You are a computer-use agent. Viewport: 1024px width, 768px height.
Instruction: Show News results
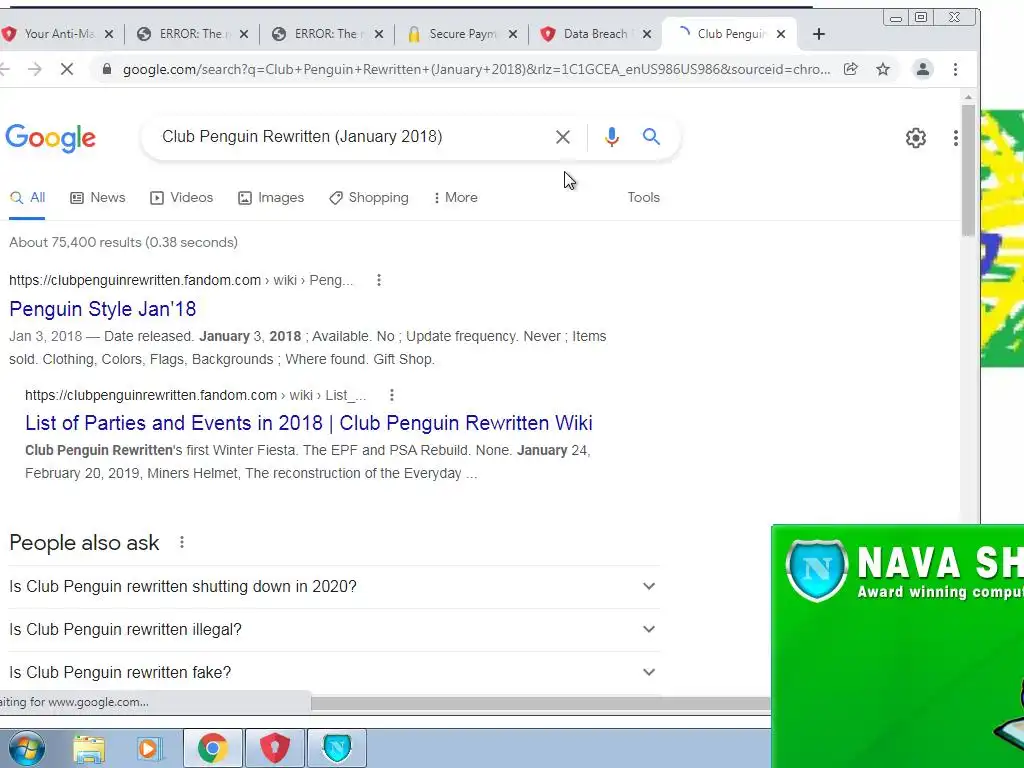click(97, 197)
